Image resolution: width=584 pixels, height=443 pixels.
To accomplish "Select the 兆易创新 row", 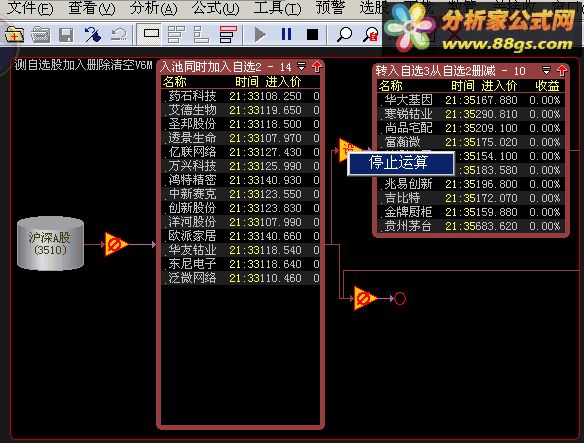I will [471, 184].
